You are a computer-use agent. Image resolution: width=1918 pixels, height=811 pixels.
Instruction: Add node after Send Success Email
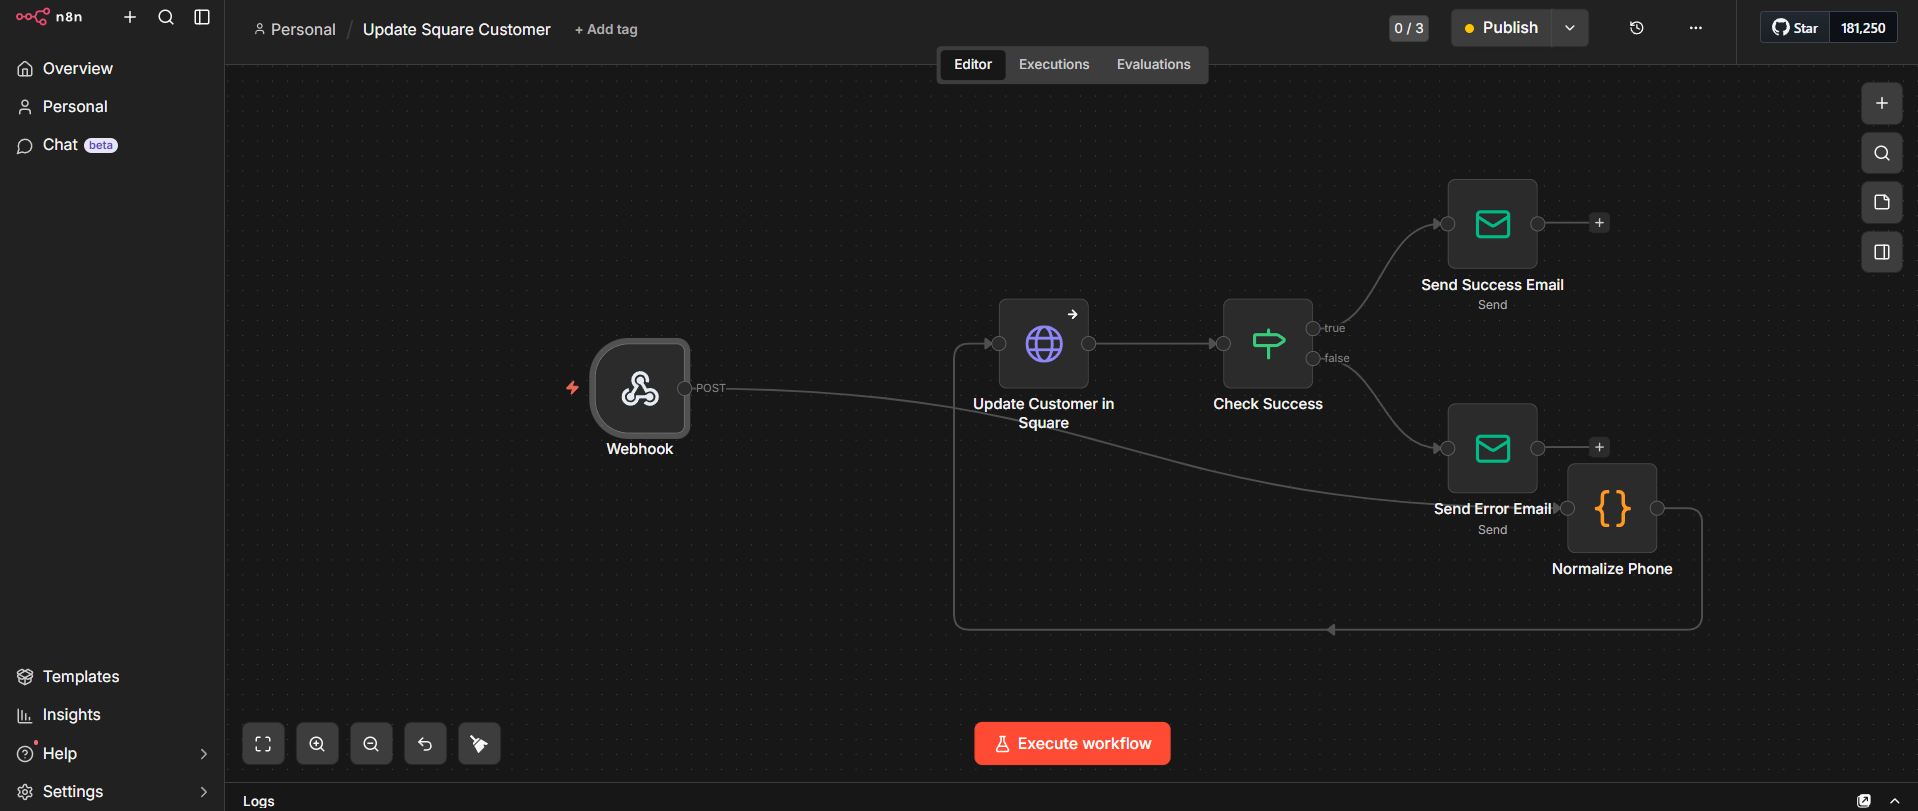1599,223
